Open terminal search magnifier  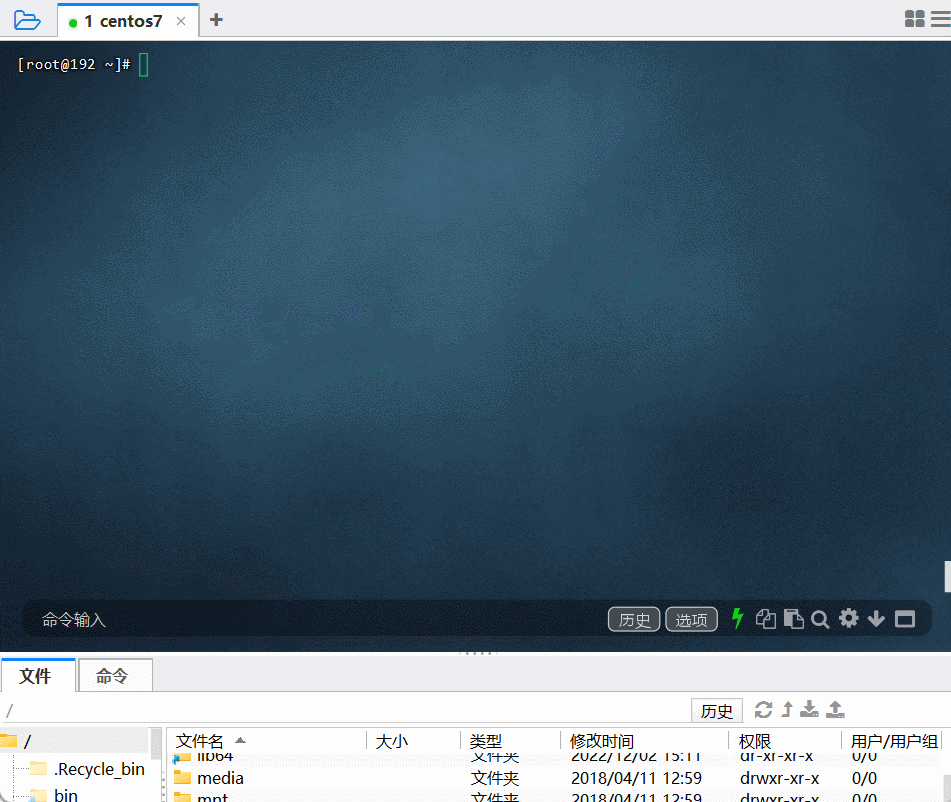820,619
